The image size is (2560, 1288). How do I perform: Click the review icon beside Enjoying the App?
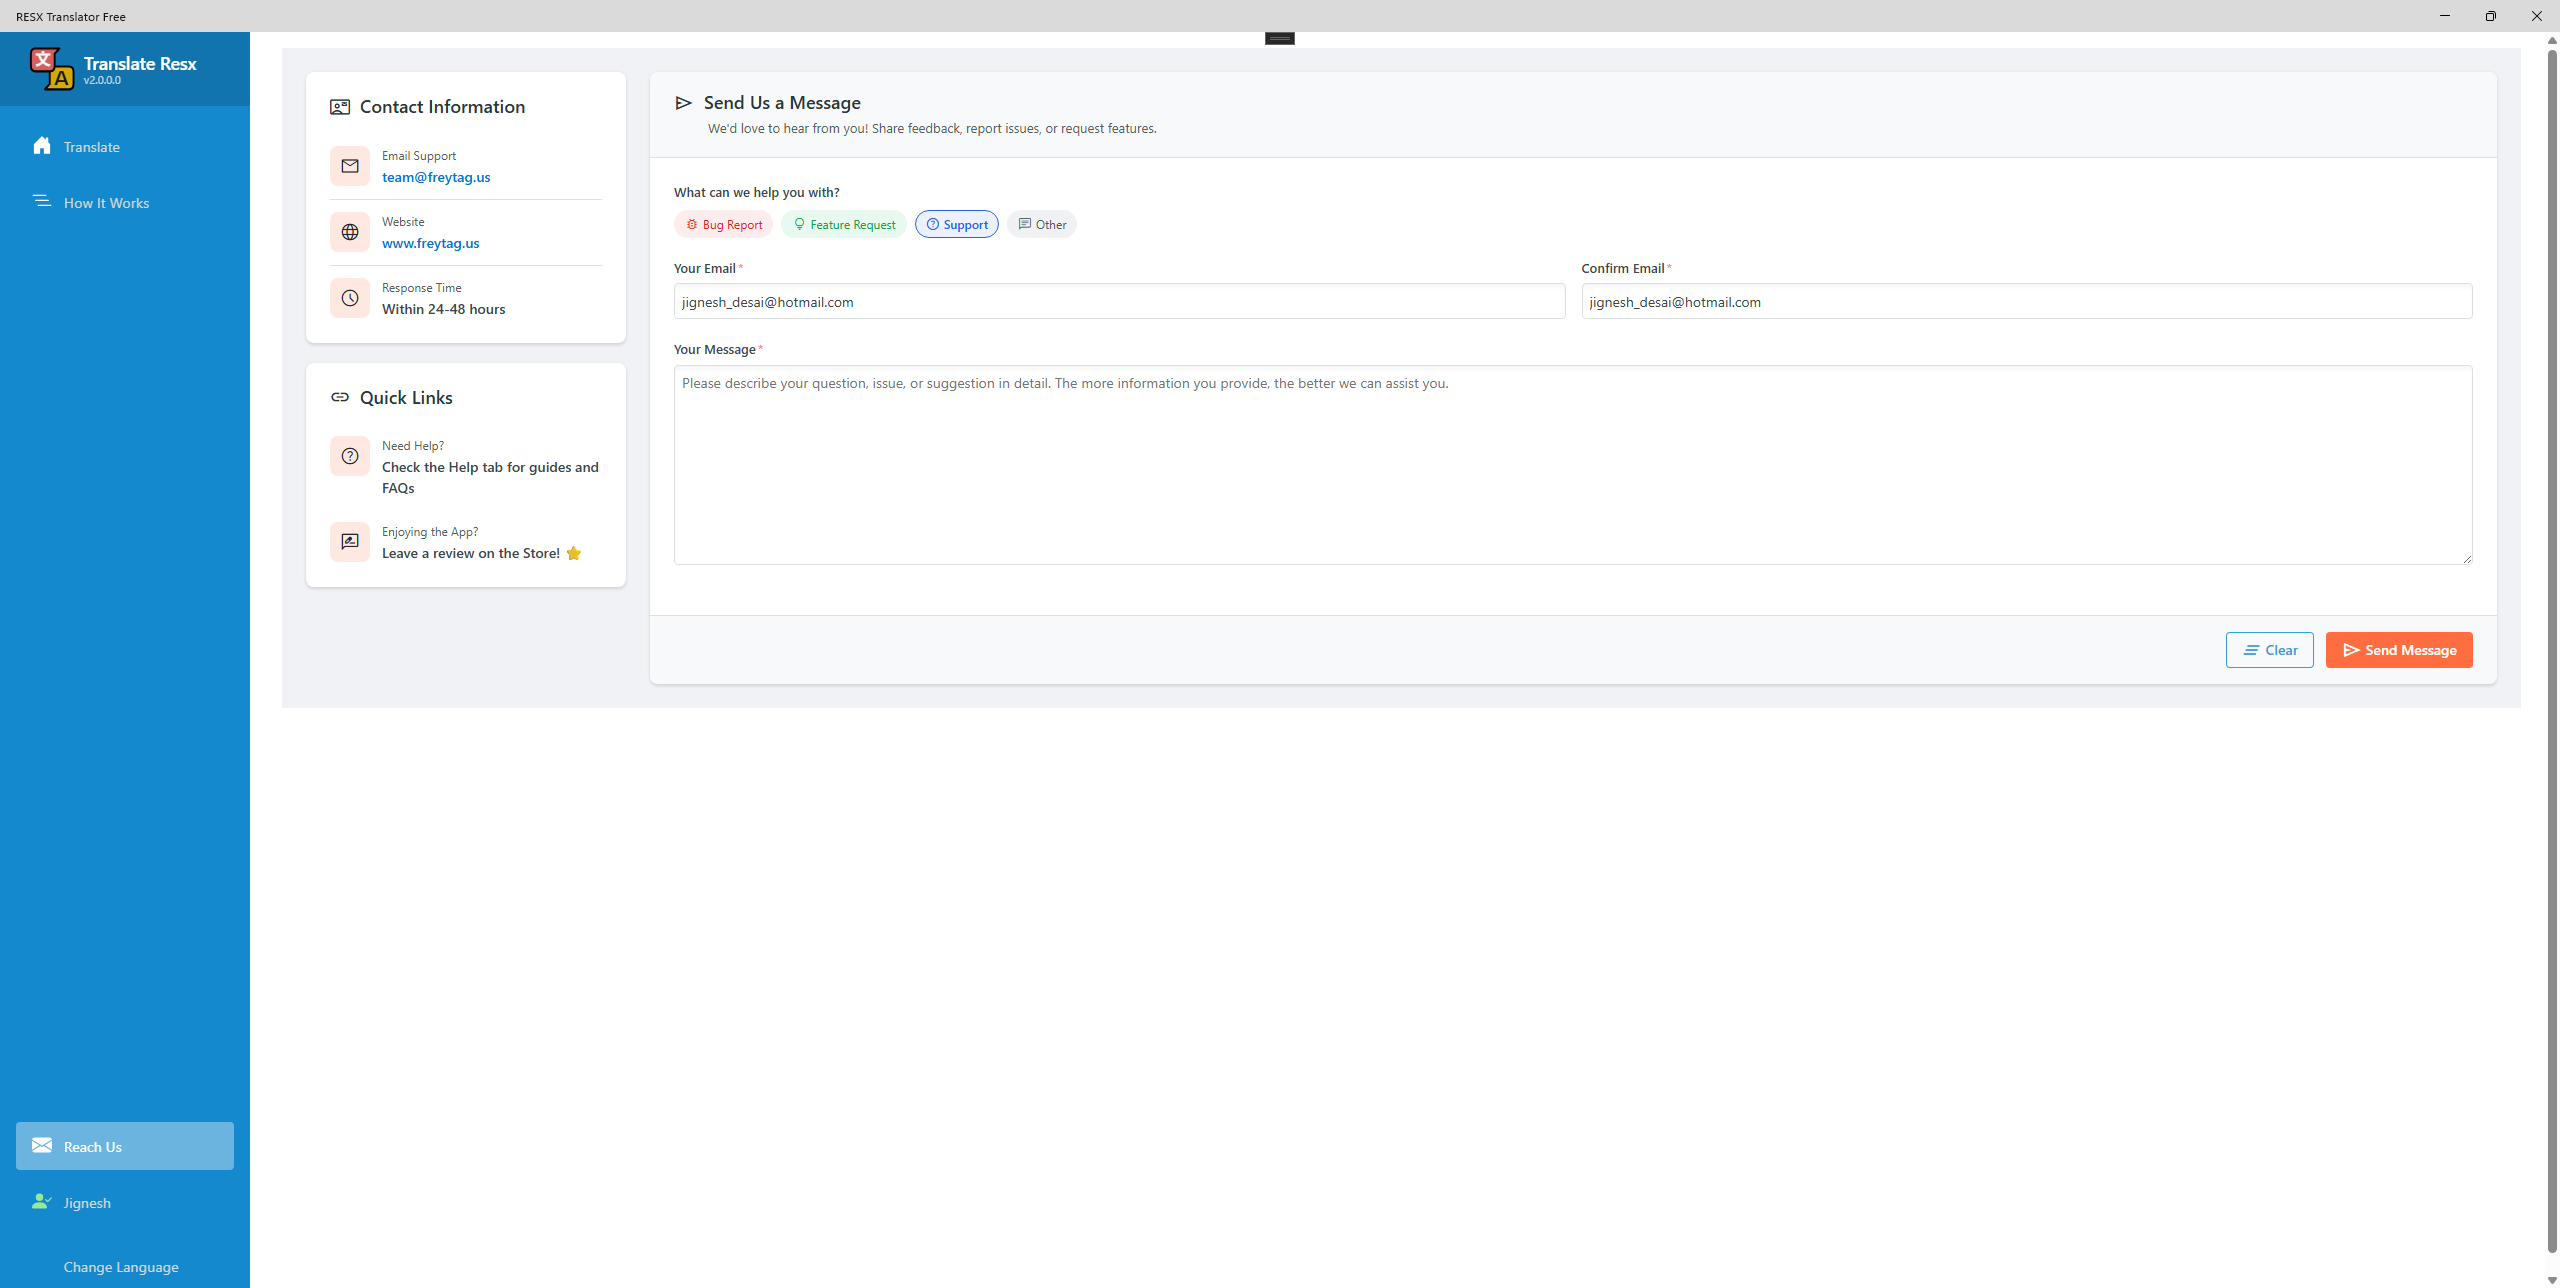tap(350, 542)
